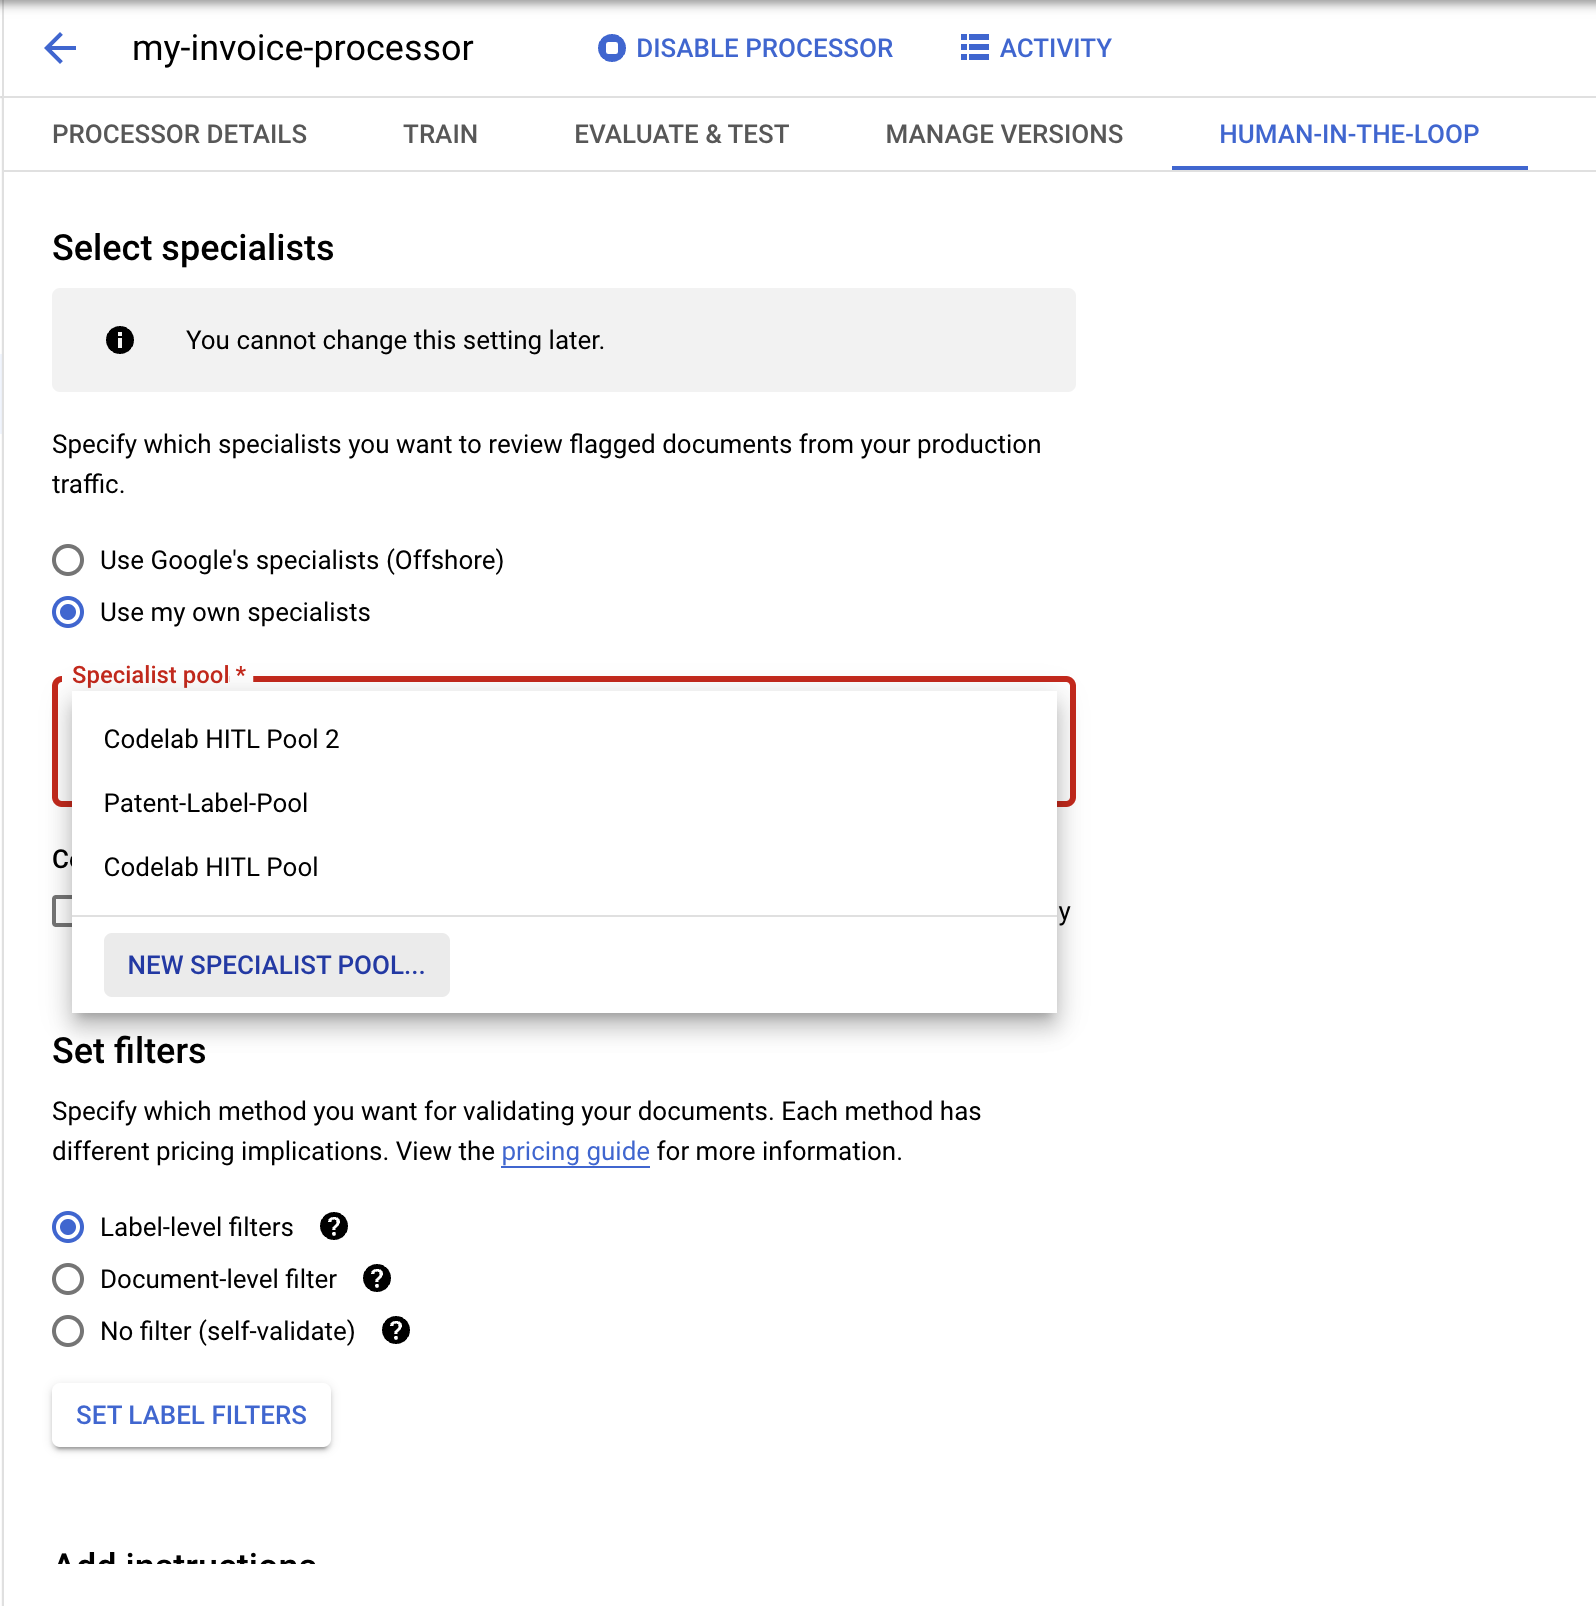Click help icon beside Document-level filter

tap(377, 1279)
